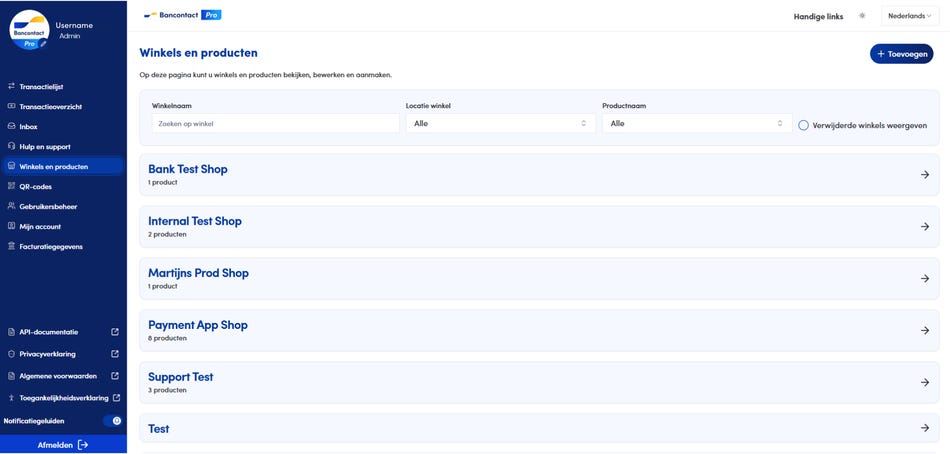The width and height of the screenshot is (950, 454).
Task: Open the Locatie winkel dropdown
Action: [500, 124]
